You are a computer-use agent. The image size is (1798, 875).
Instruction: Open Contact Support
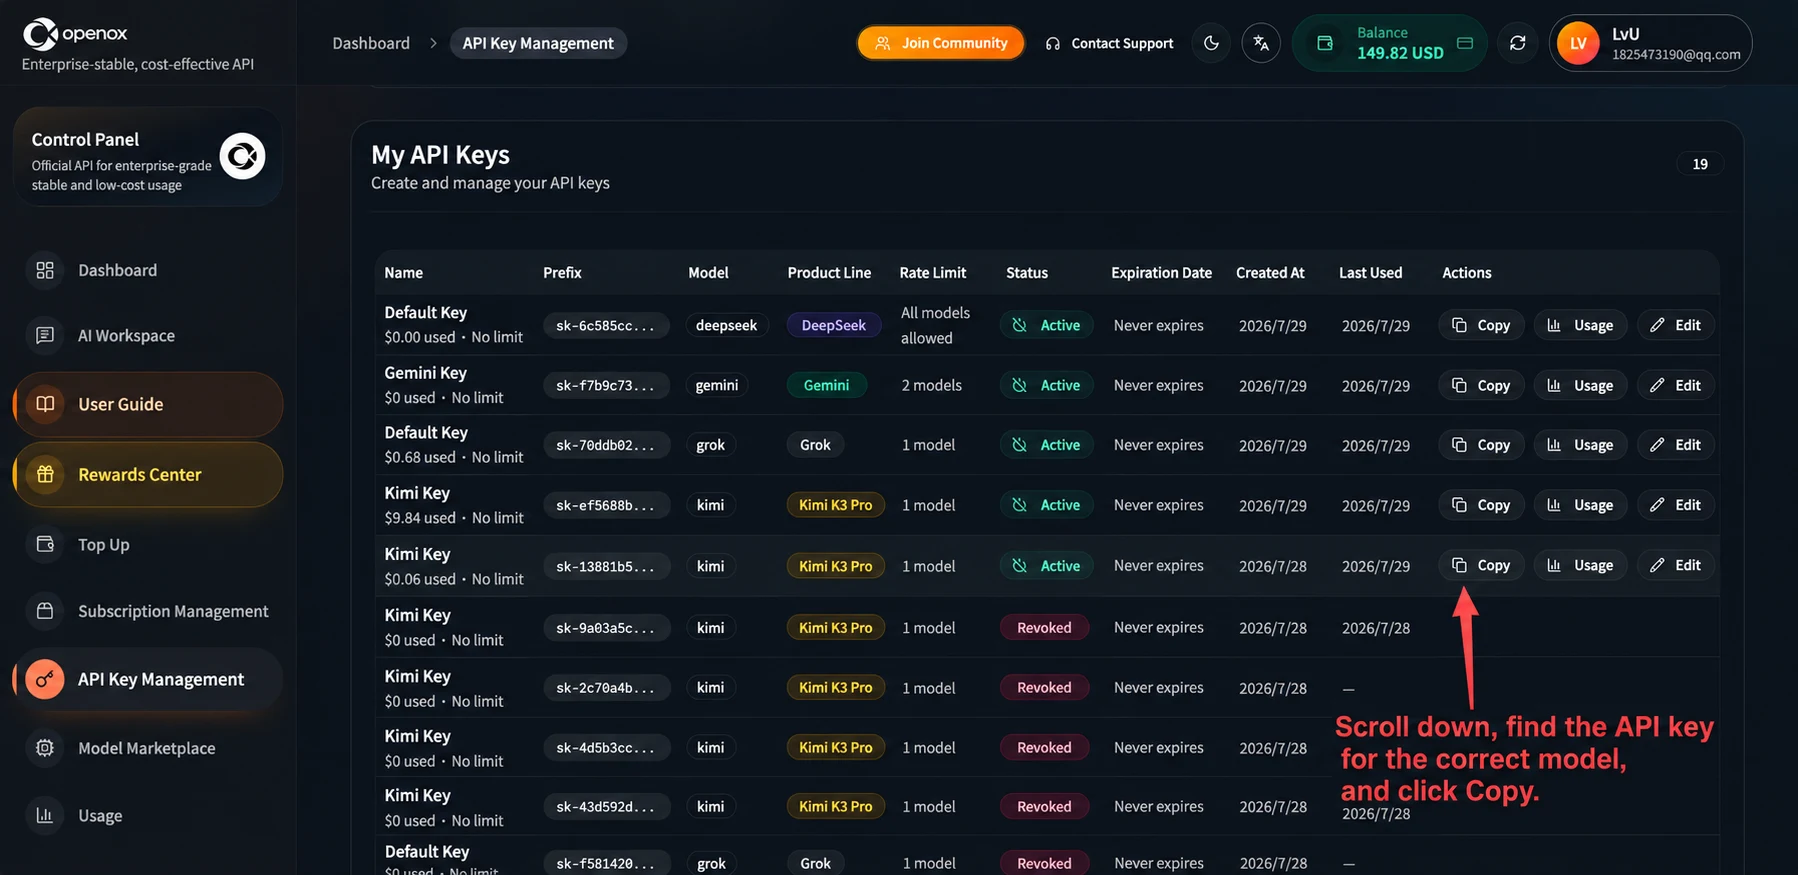coord(1109,43)
